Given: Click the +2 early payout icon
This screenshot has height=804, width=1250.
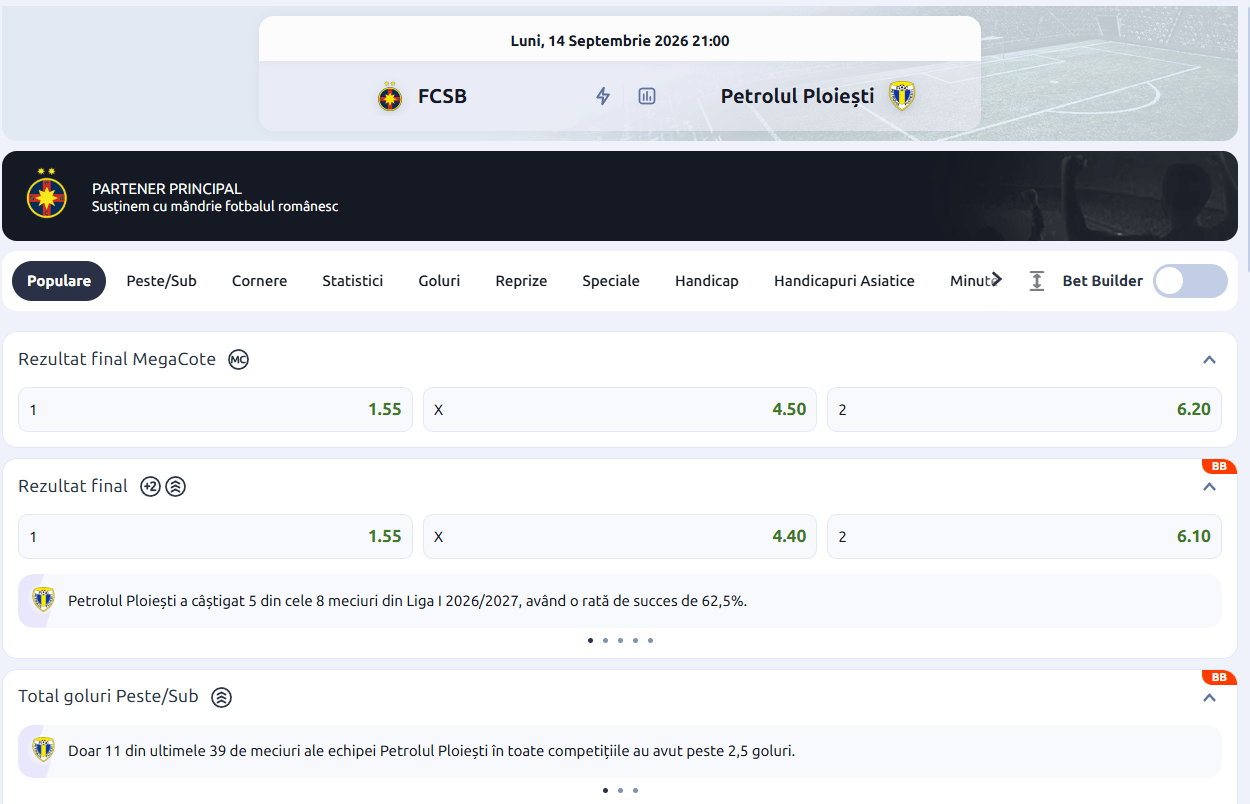Looking at the screenshot, I should (150, 487).
